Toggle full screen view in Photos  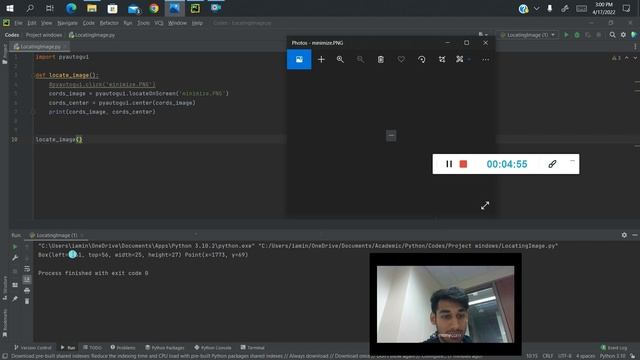(485, 206)
